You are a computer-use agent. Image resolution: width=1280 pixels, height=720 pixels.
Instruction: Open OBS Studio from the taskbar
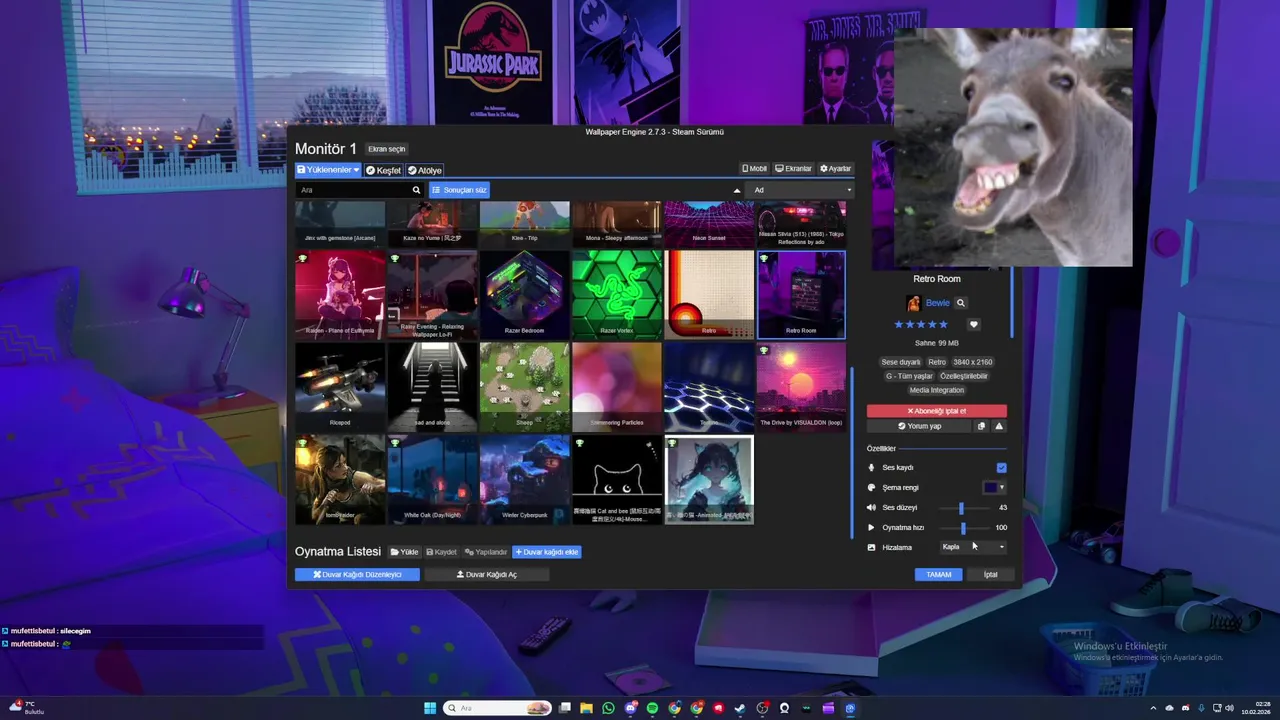click(x=762, y=708)
